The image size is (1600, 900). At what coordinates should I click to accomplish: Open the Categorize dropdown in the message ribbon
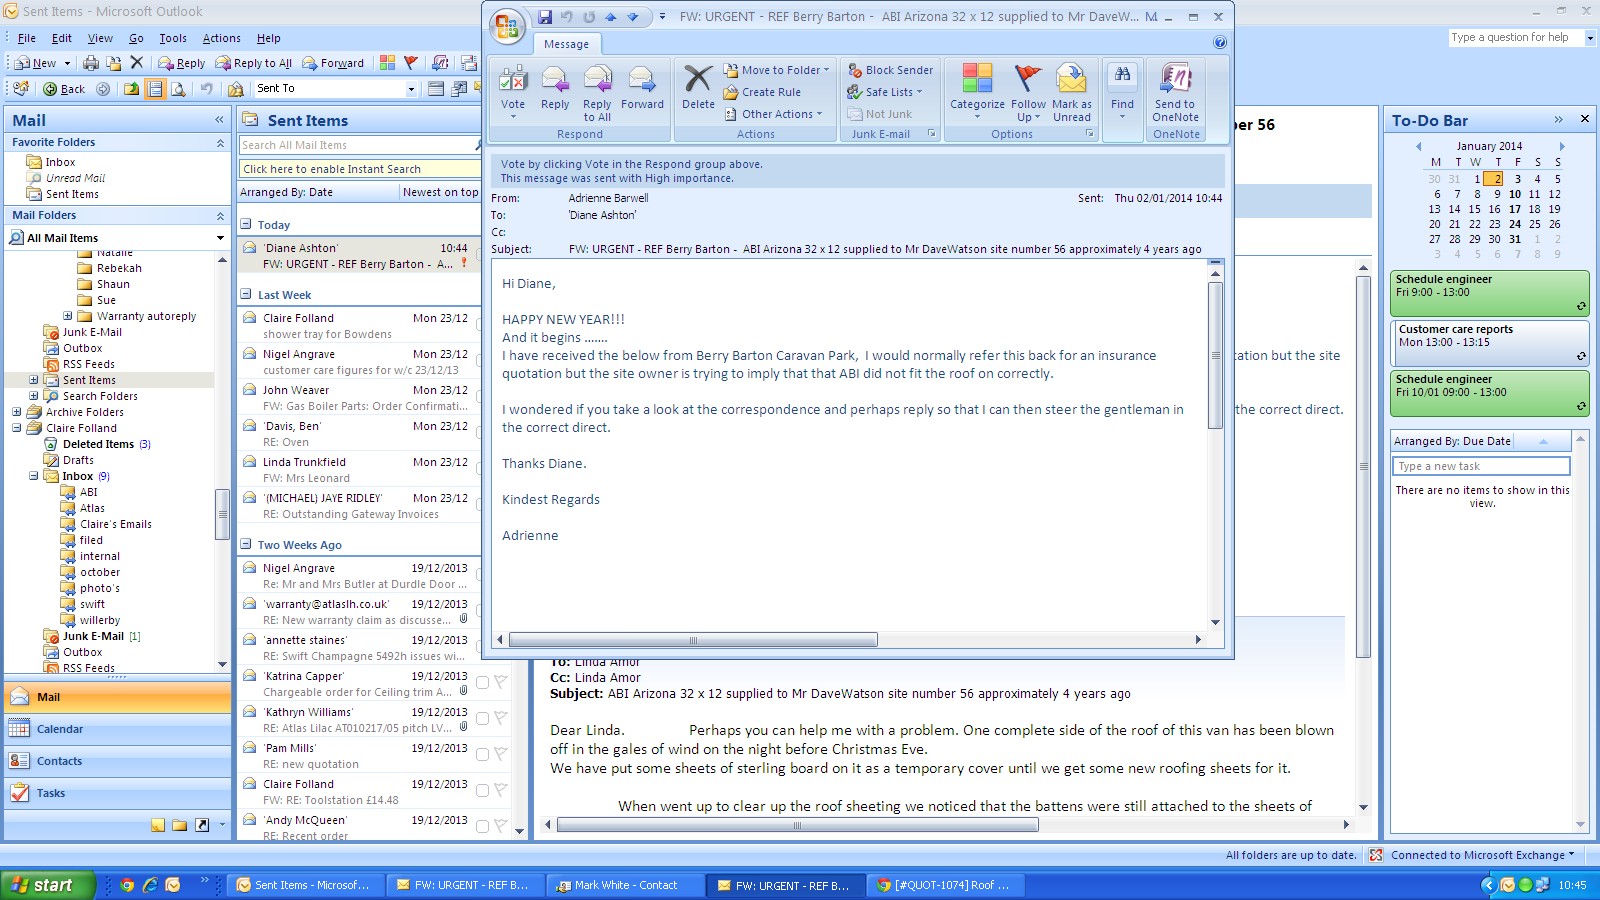click(977, 116)
